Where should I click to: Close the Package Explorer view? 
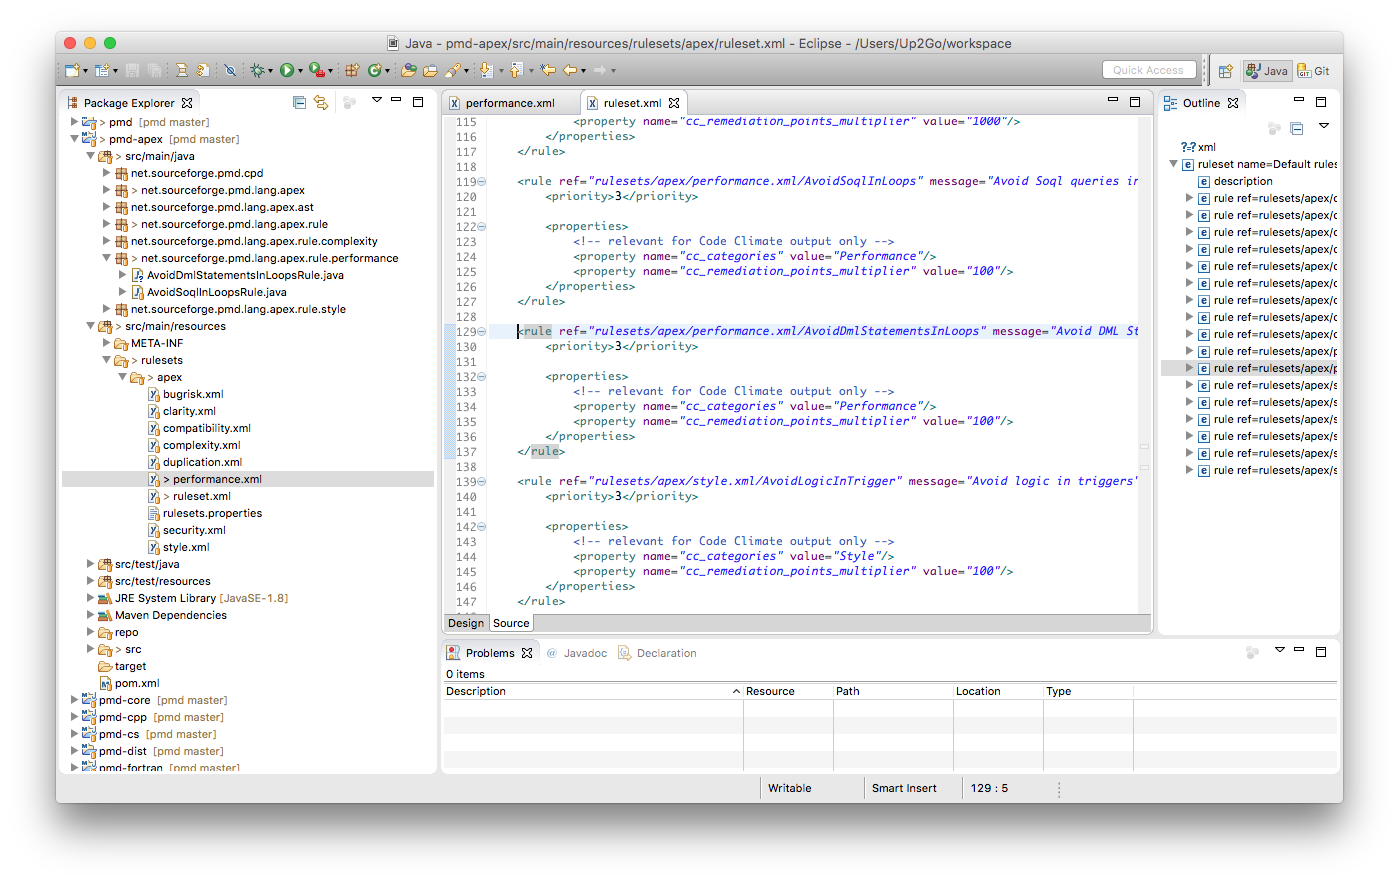click(187, 103)
